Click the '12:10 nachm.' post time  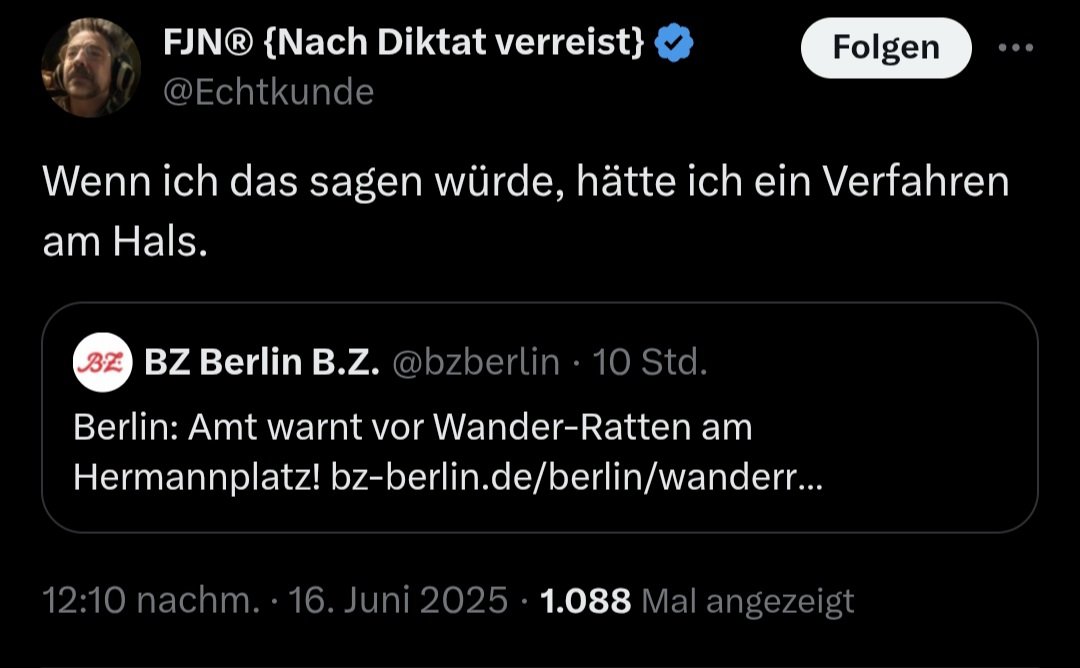(x=150, y=600)
